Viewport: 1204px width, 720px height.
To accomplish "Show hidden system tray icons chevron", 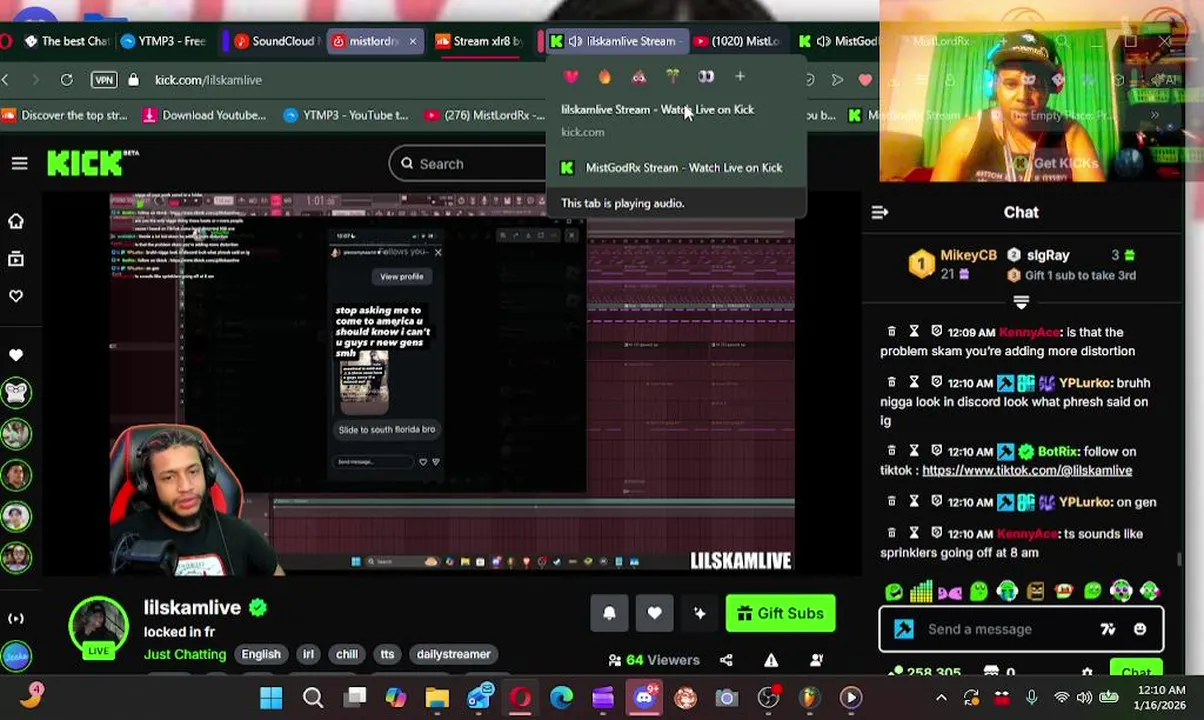I will (x=941, y=697).
